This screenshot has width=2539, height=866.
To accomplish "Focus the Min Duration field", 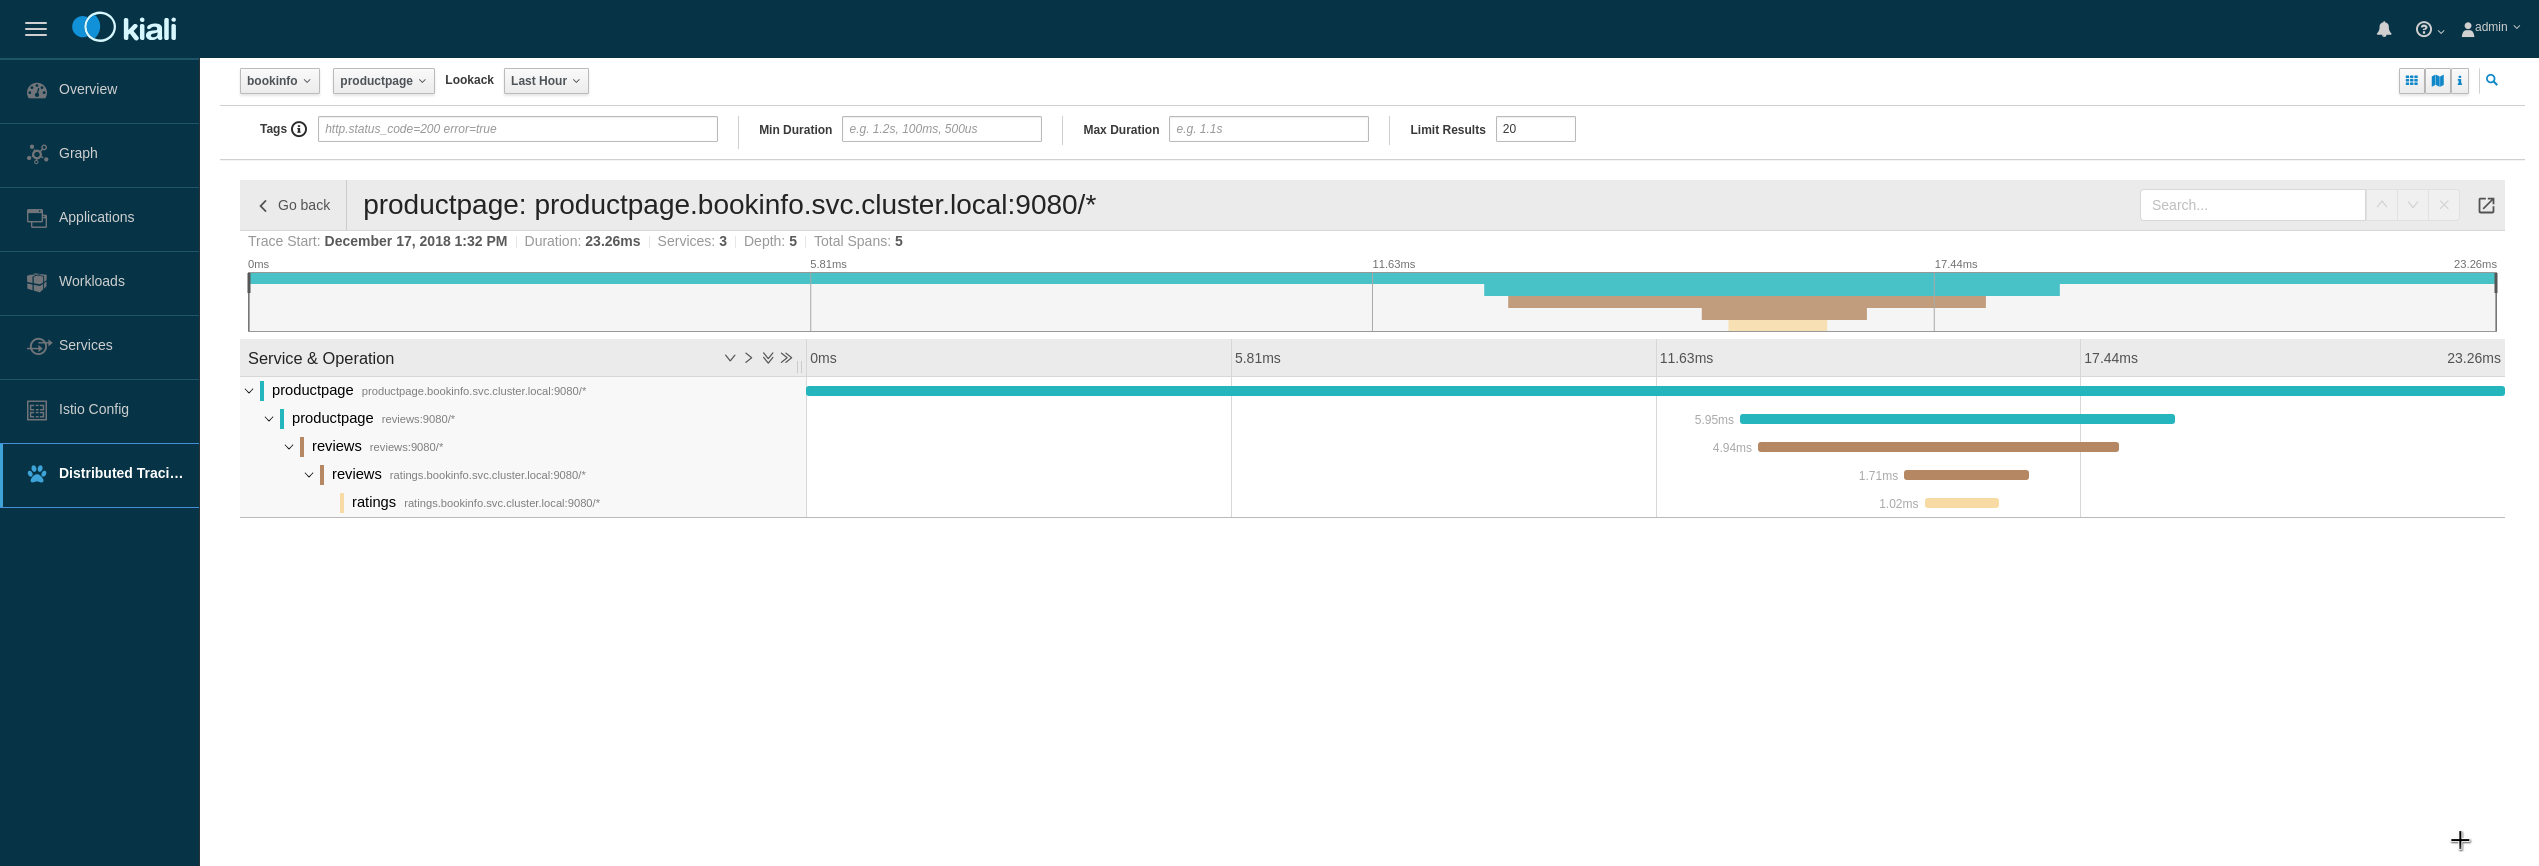I will [x=942, y=129].
